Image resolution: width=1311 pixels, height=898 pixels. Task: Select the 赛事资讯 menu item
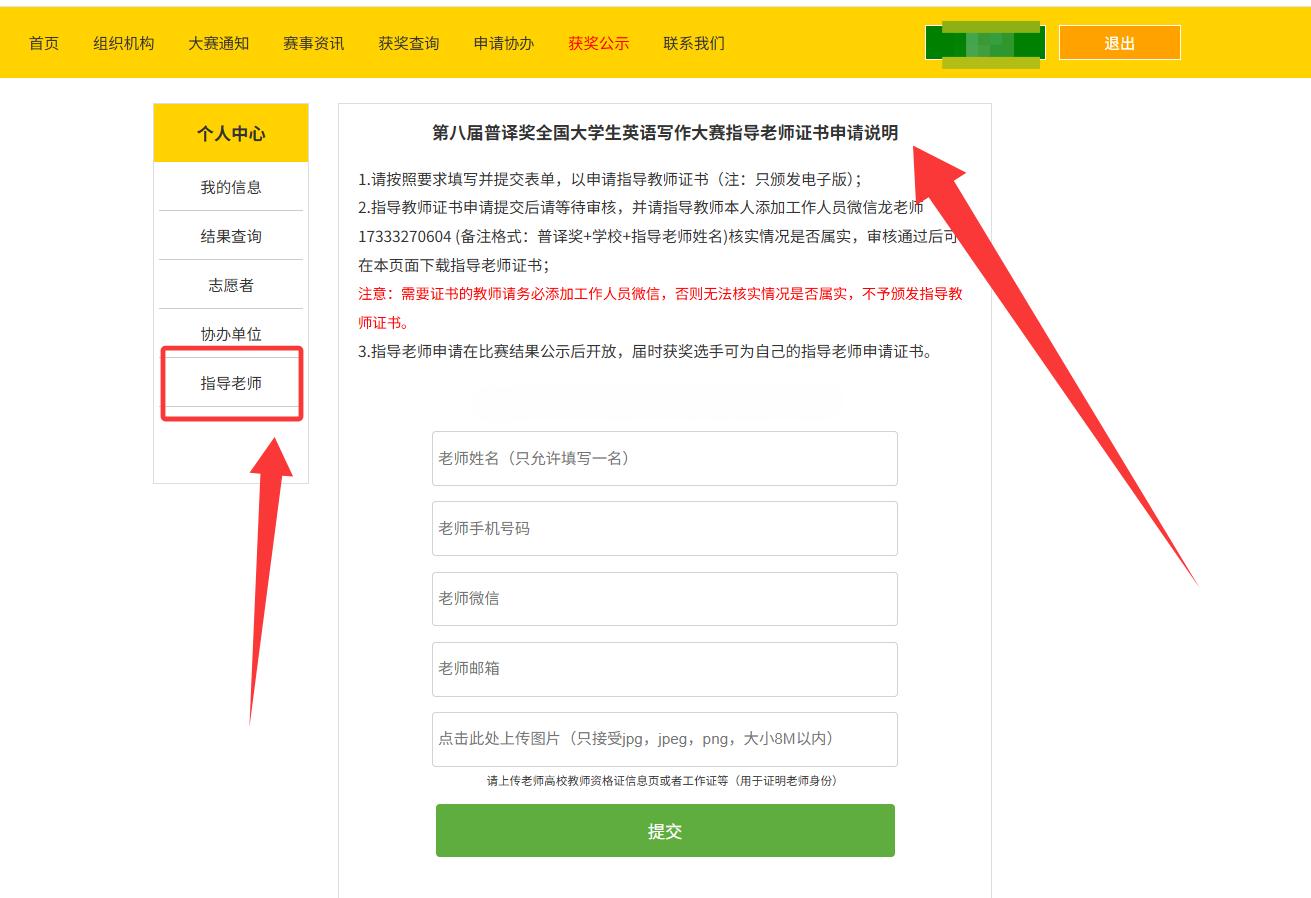313,43
